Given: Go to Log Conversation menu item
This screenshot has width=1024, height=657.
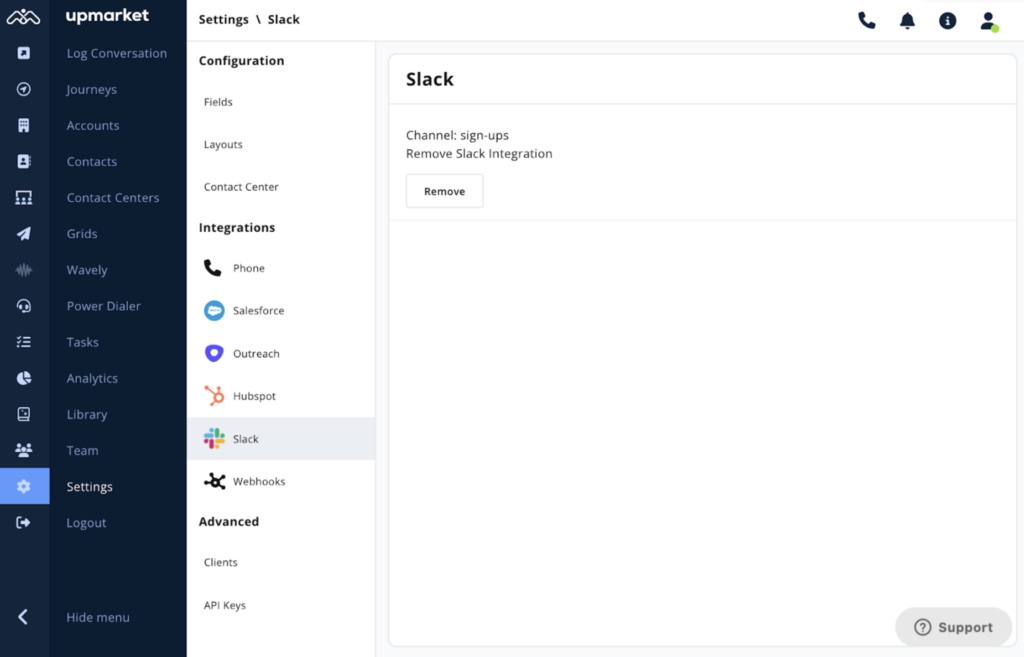Looking at the screenshot, I should coord(117,54).
